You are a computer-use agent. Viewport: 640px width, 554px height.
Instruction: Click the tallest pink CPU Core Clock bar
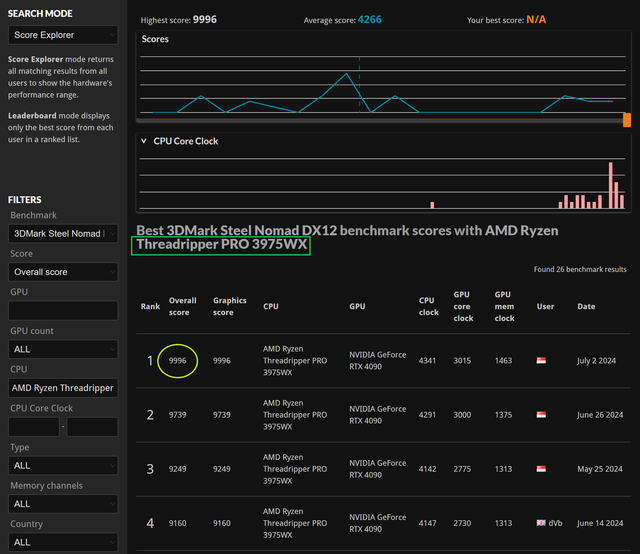coord(611,185)
